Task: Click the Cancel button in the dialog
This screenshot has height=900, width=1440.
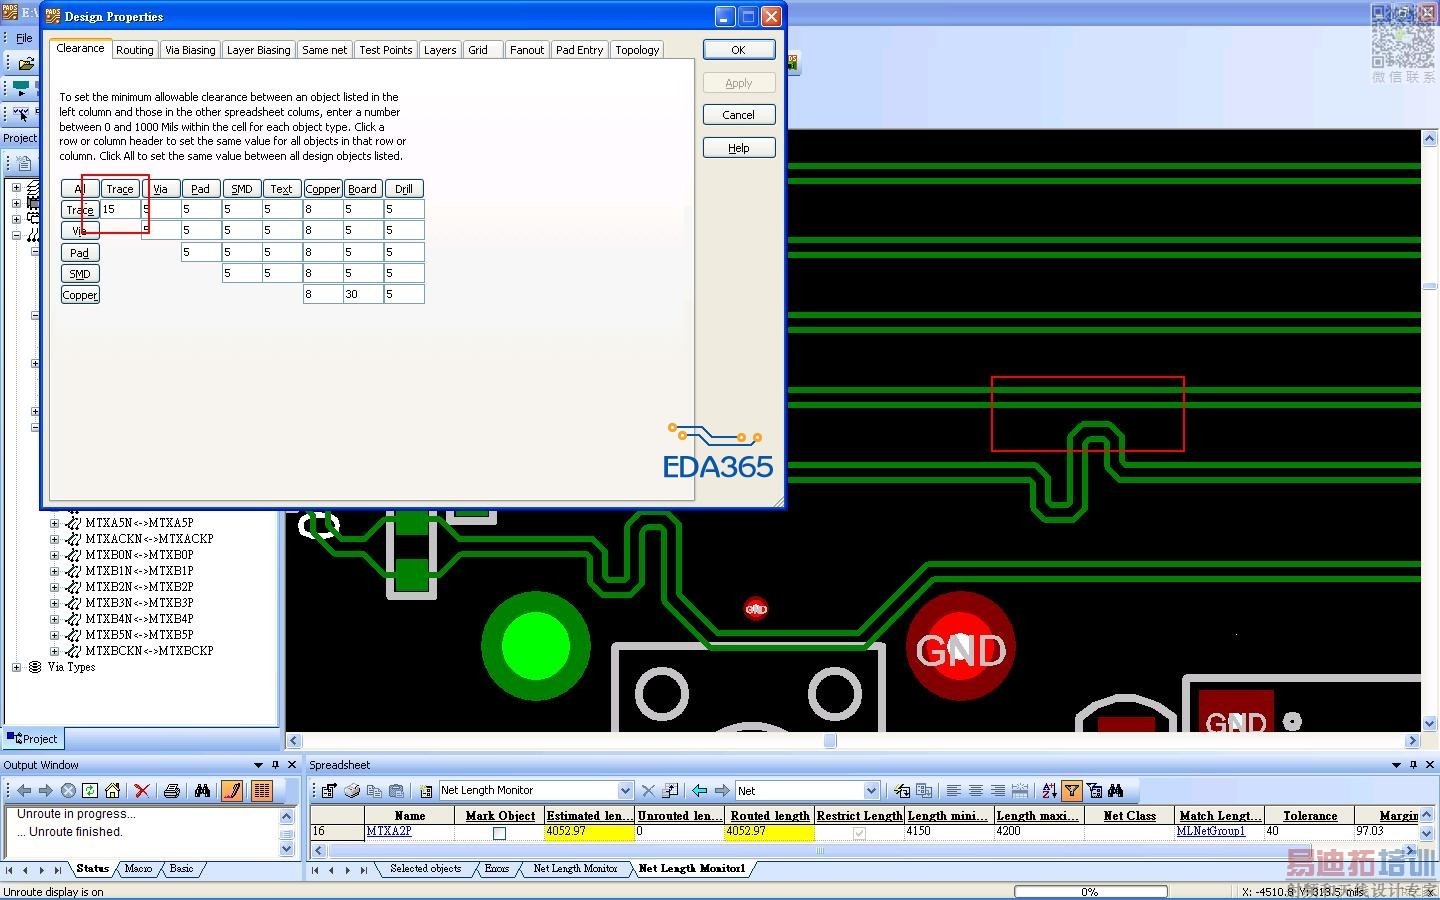Action: [x=738, y=115]
